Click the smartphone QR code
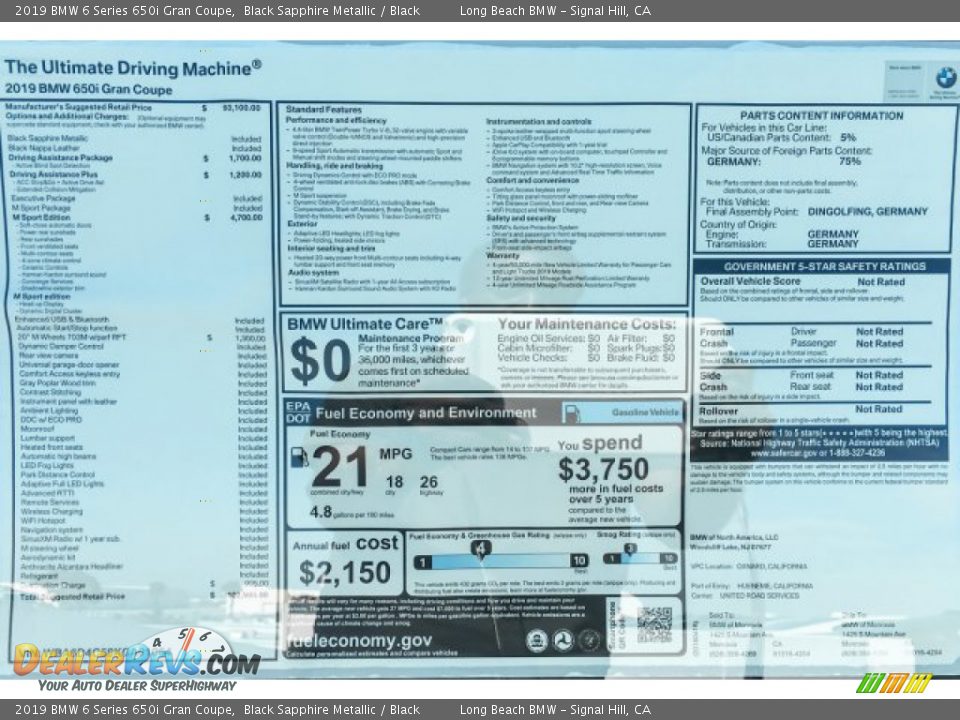 654,624
